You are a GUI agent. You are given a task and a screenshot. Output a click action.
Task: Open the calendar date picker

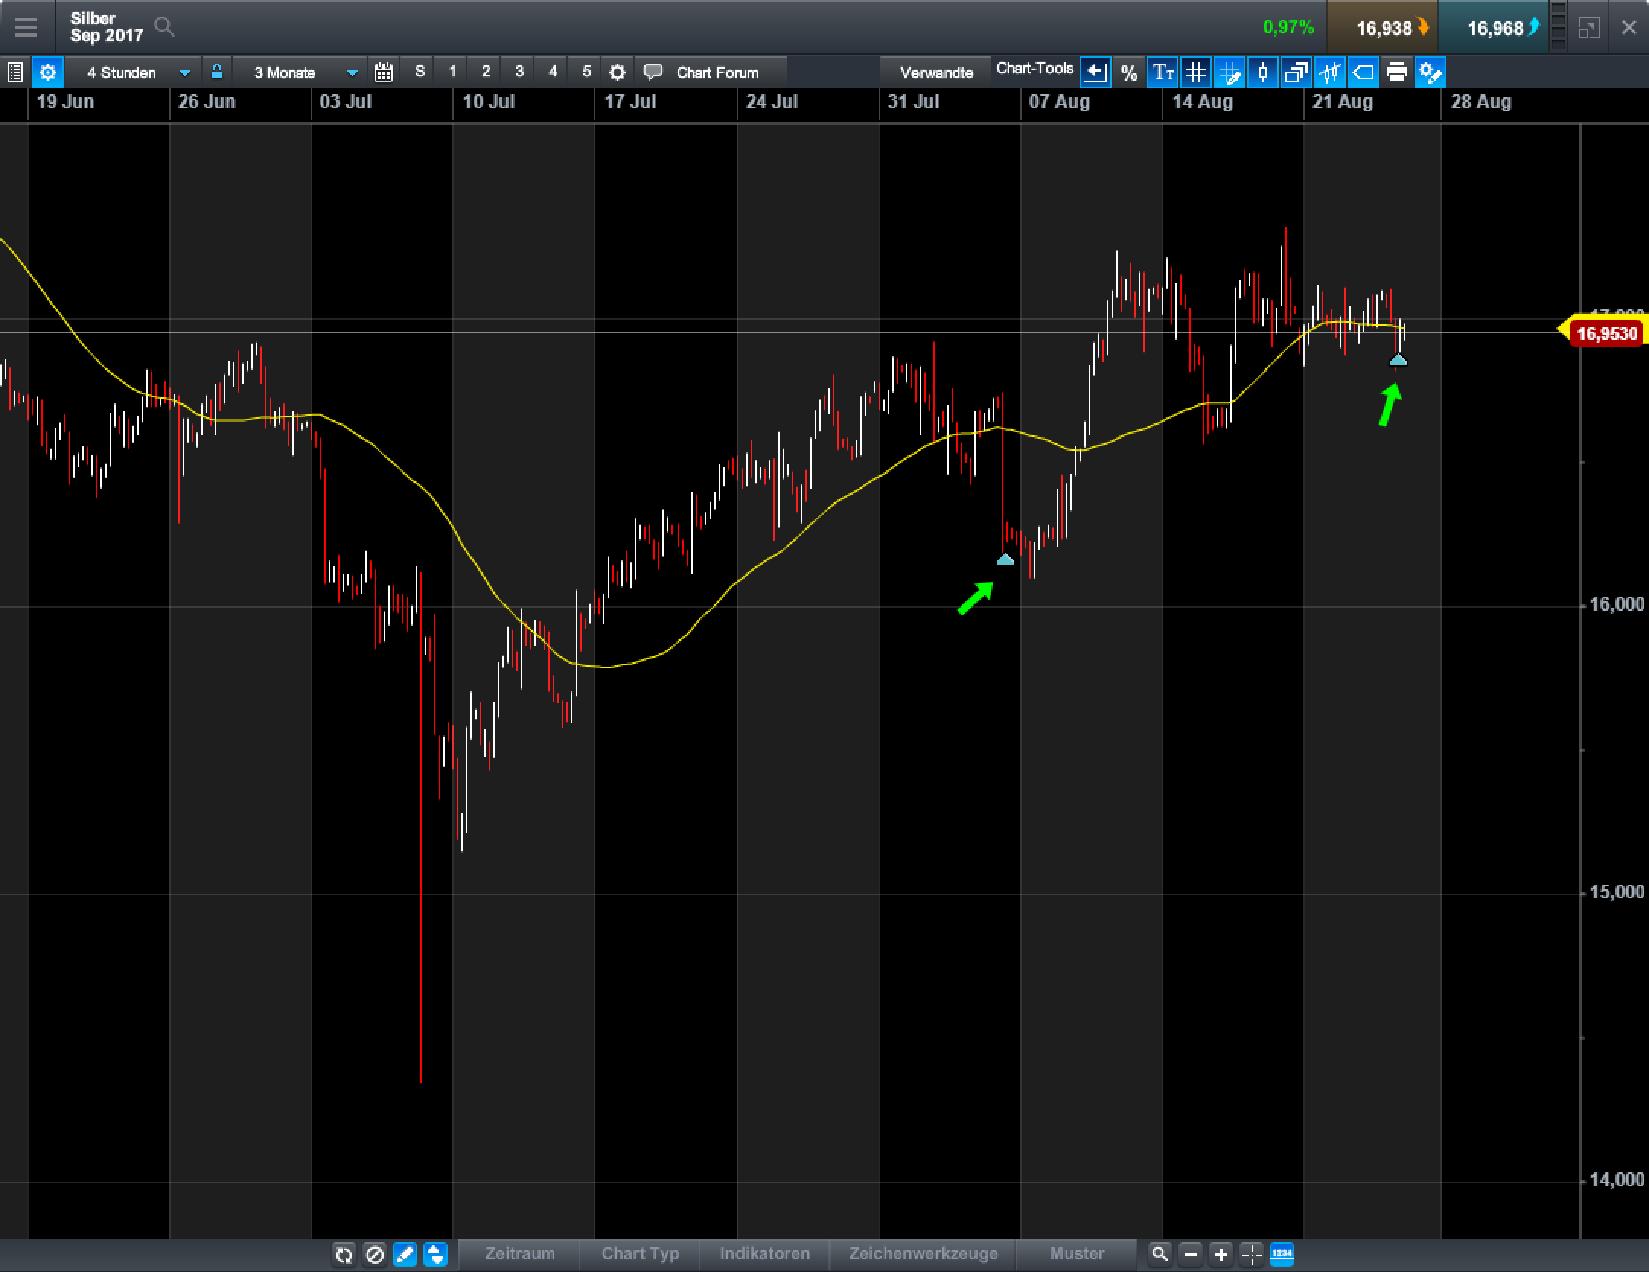point(384,72)
